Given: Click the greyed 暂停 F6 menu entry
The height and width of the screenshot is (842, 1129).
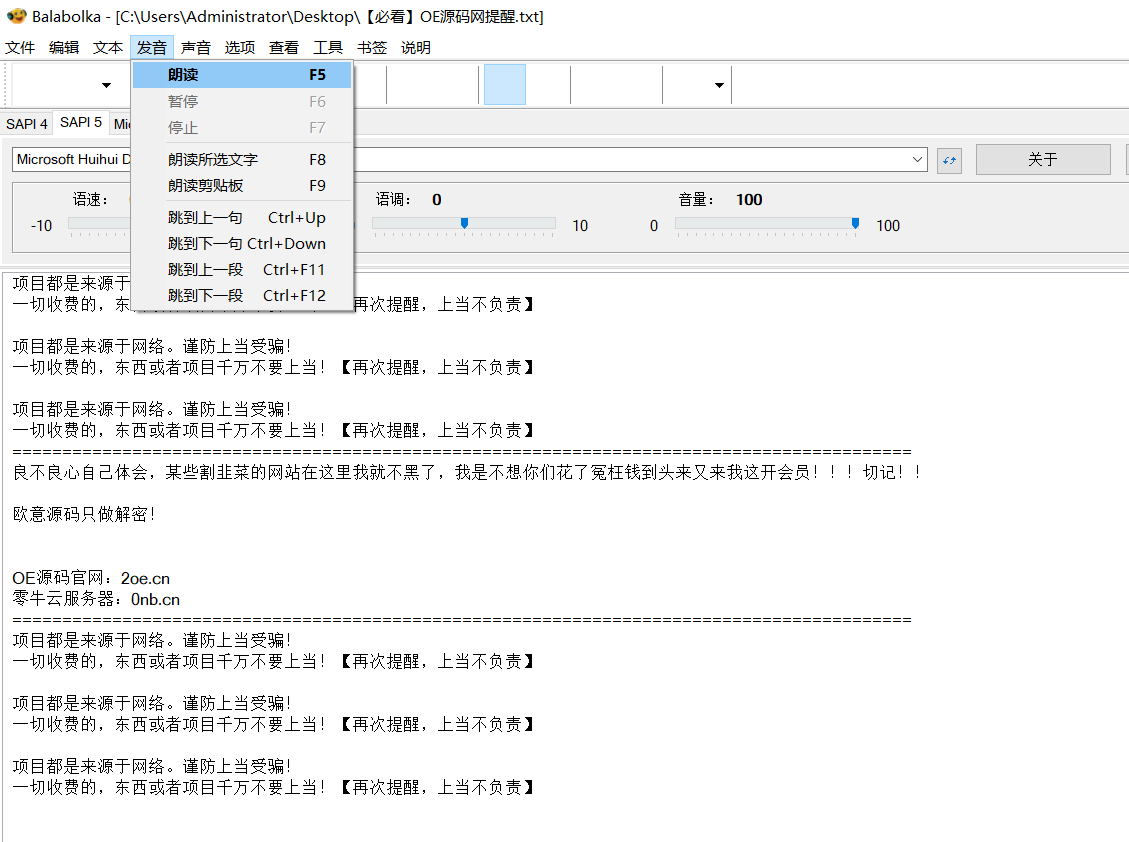Looking at the screenshot, I should coord(242,102).
